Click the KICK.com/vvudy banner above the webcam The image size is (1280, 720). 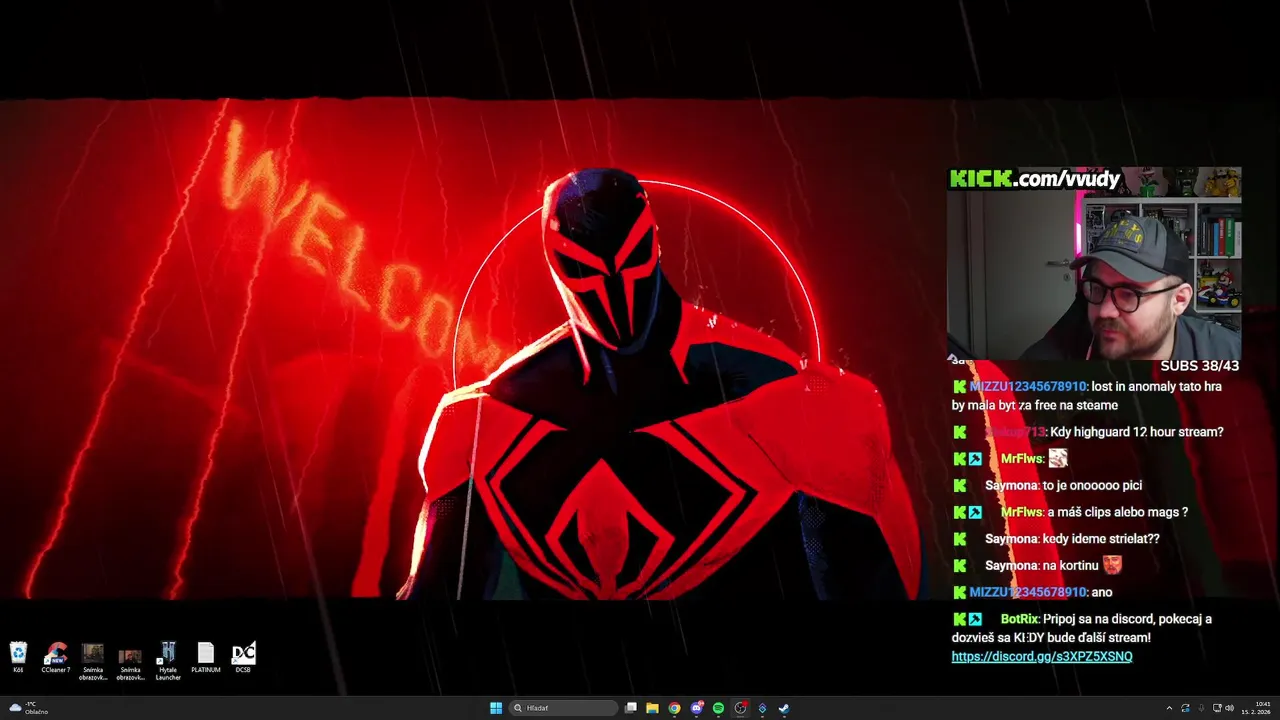point(1035,179)
